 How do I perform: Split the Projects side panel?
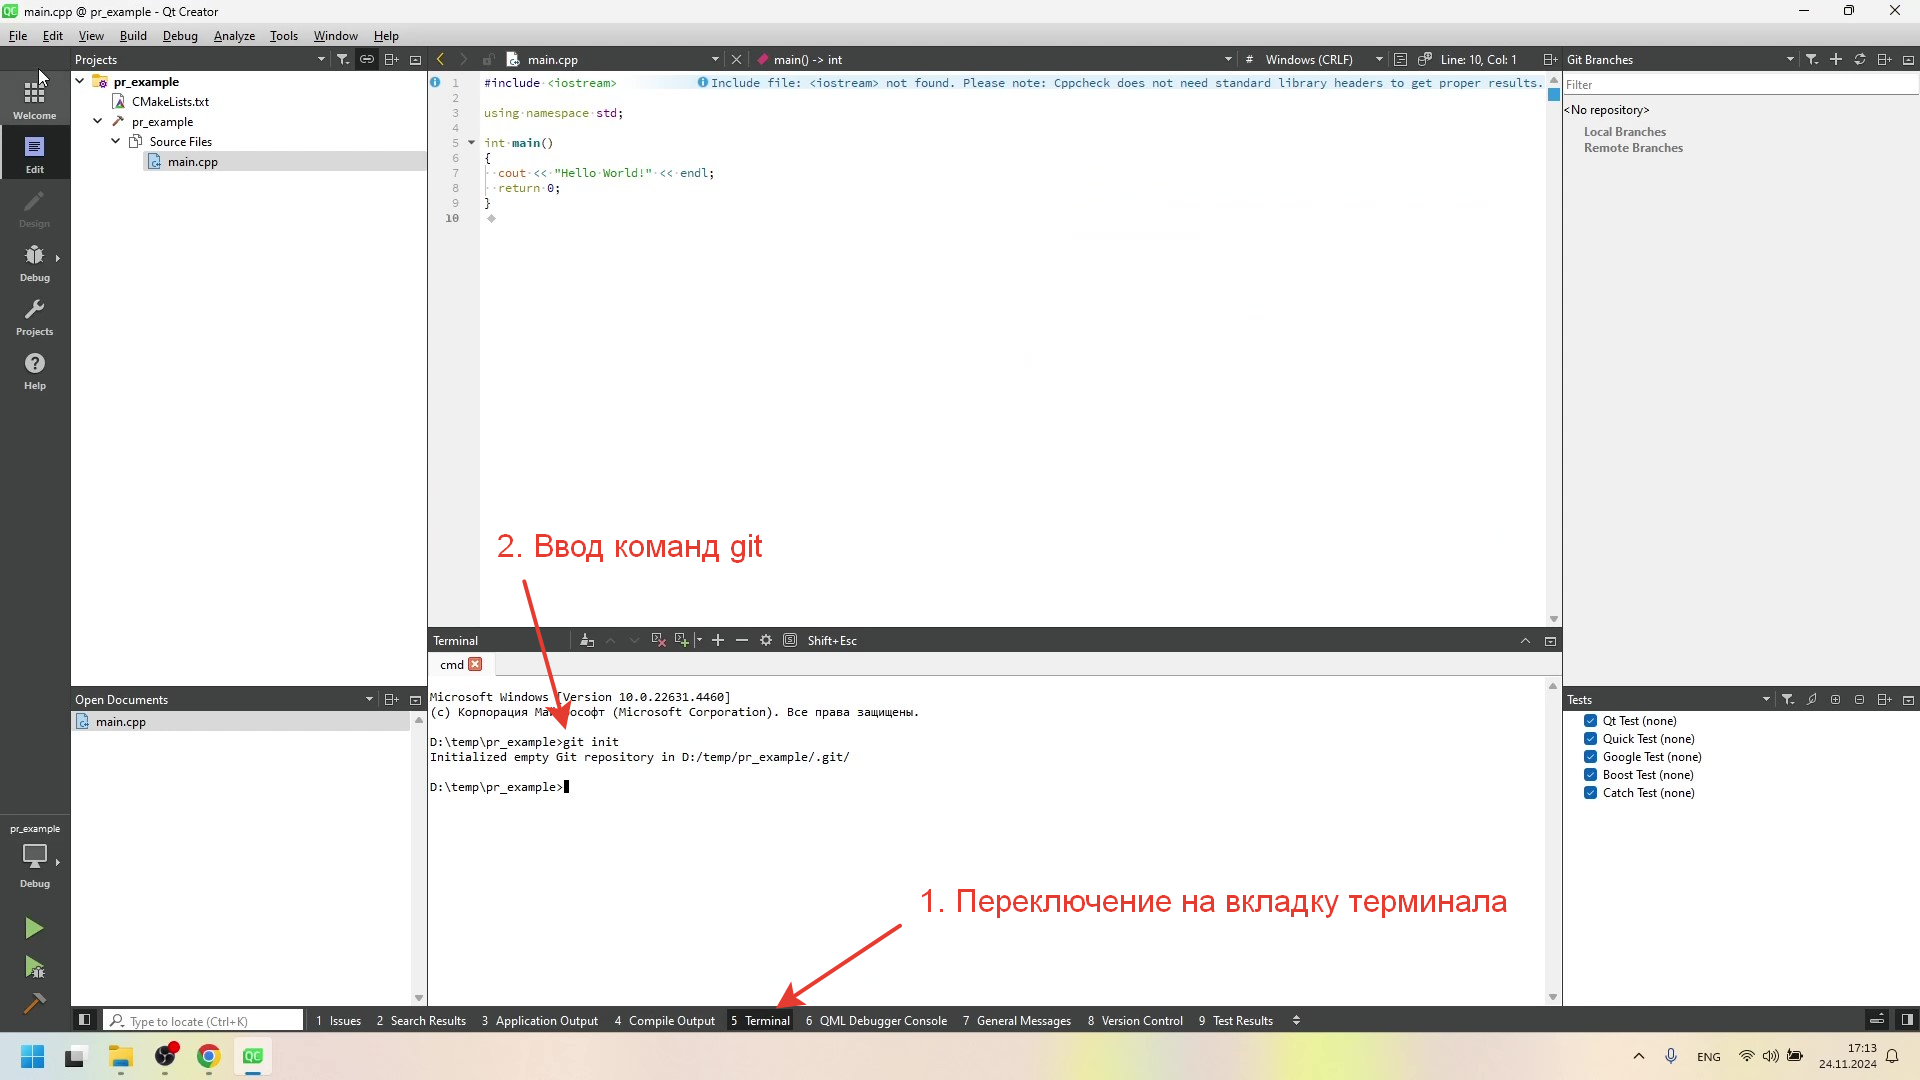tap(391, 59)
